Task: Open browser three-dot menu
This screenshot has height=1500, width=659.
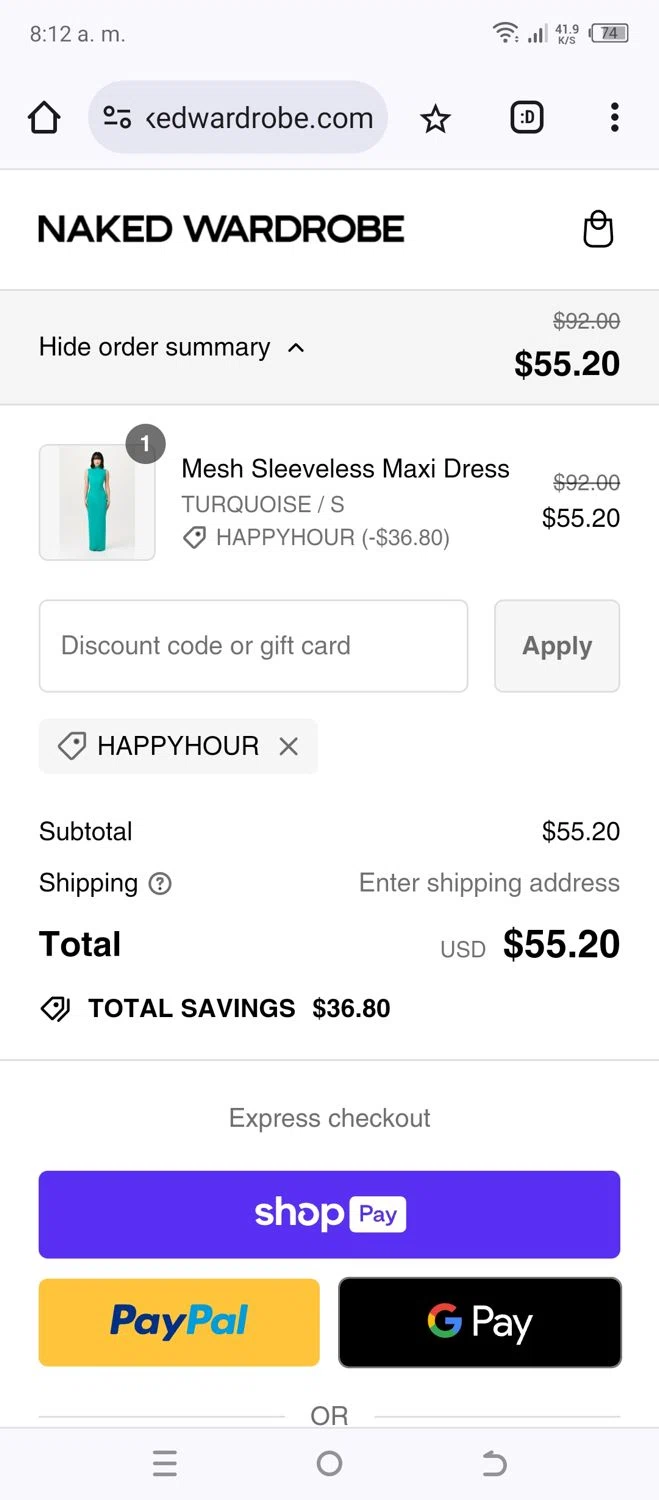Action: 614,118
